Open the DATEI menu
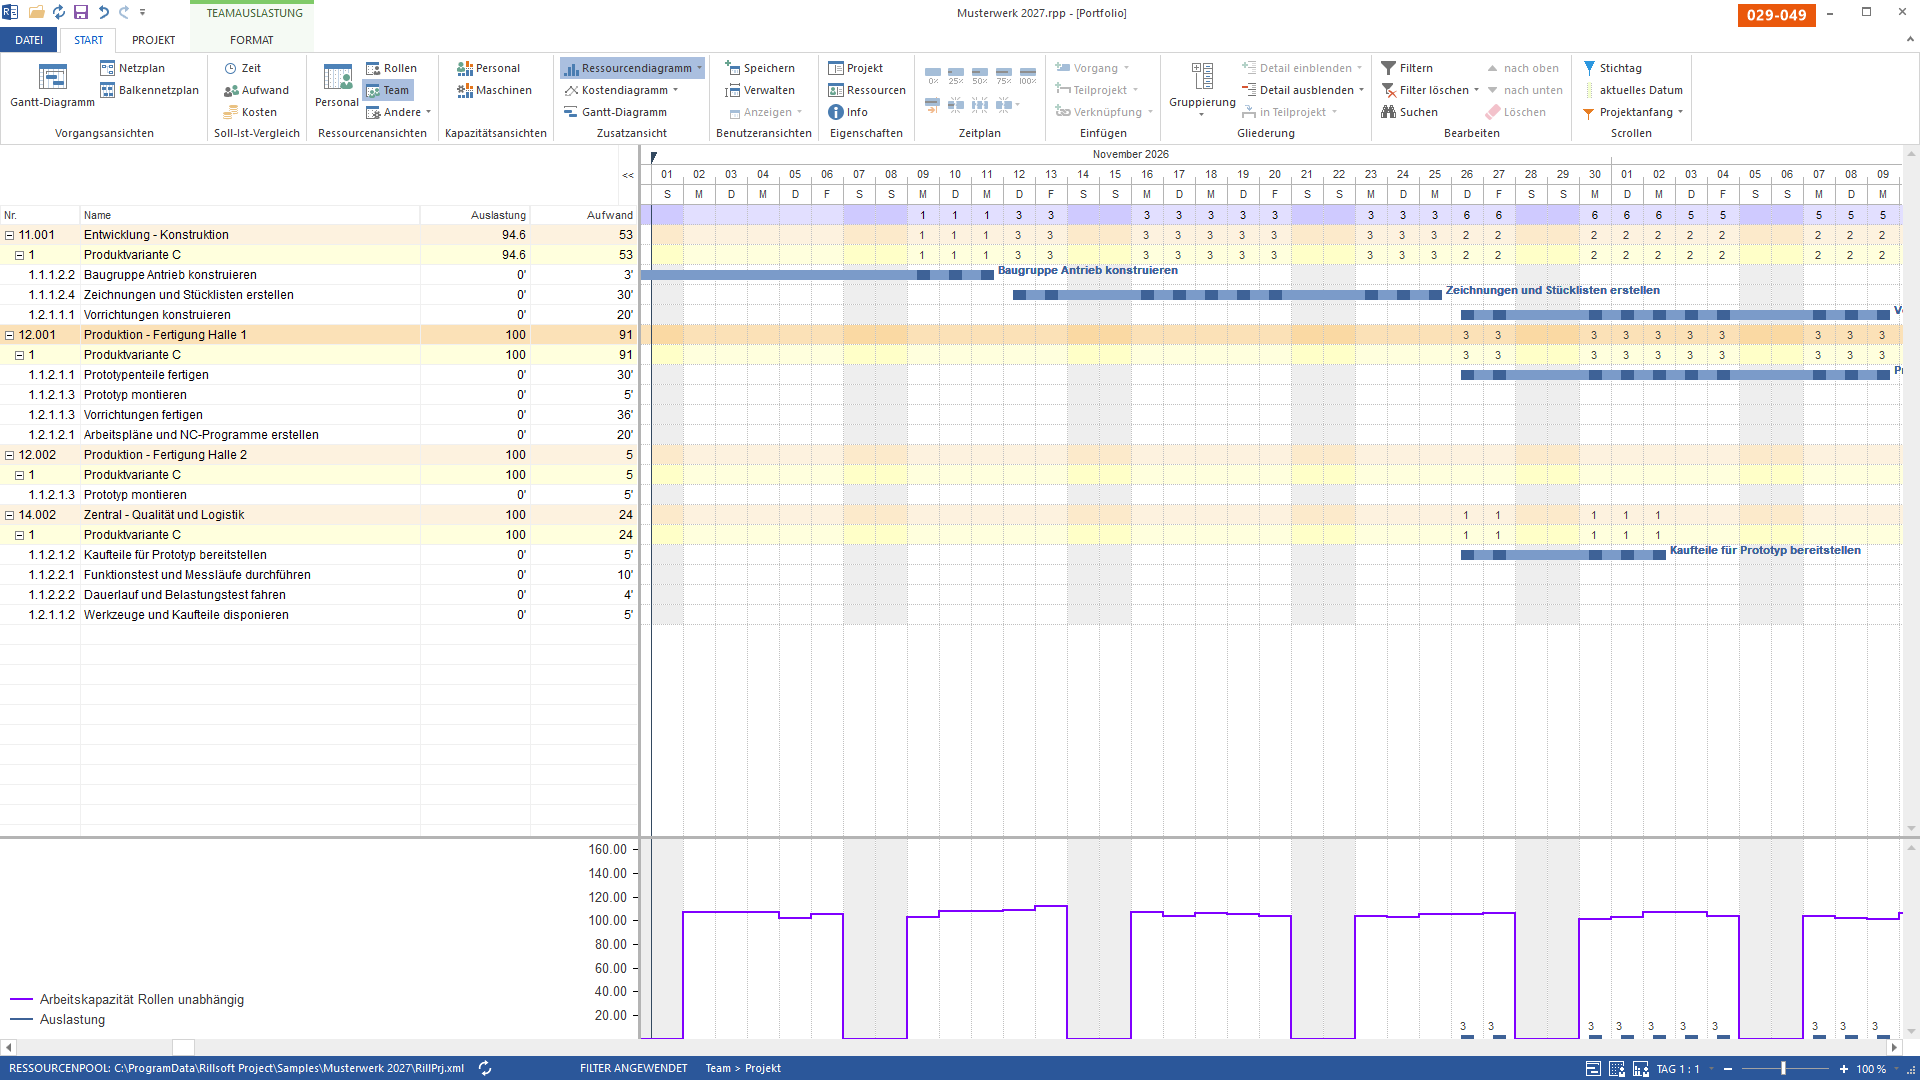This screenshot has width=1920, height=1080. pyautogui.click(x=29, y=40)
